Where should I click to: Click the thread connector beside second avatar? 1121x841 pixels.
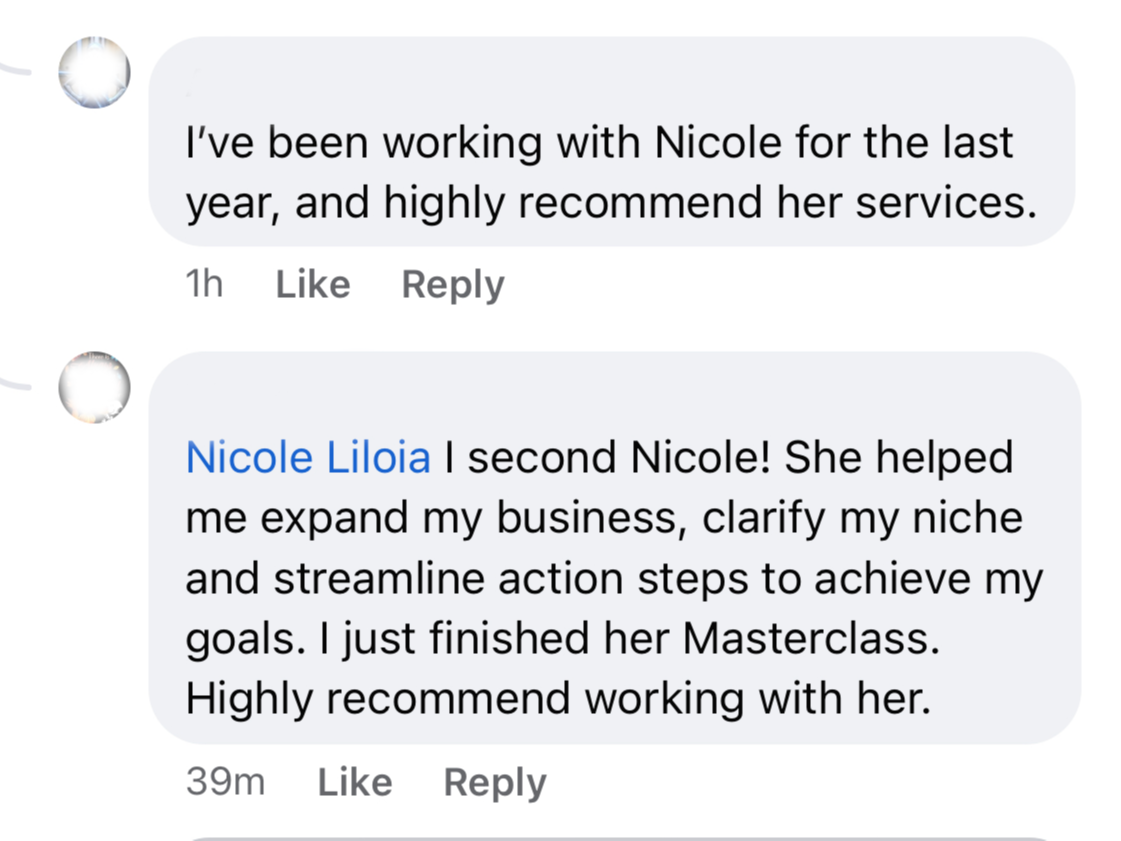16,383
